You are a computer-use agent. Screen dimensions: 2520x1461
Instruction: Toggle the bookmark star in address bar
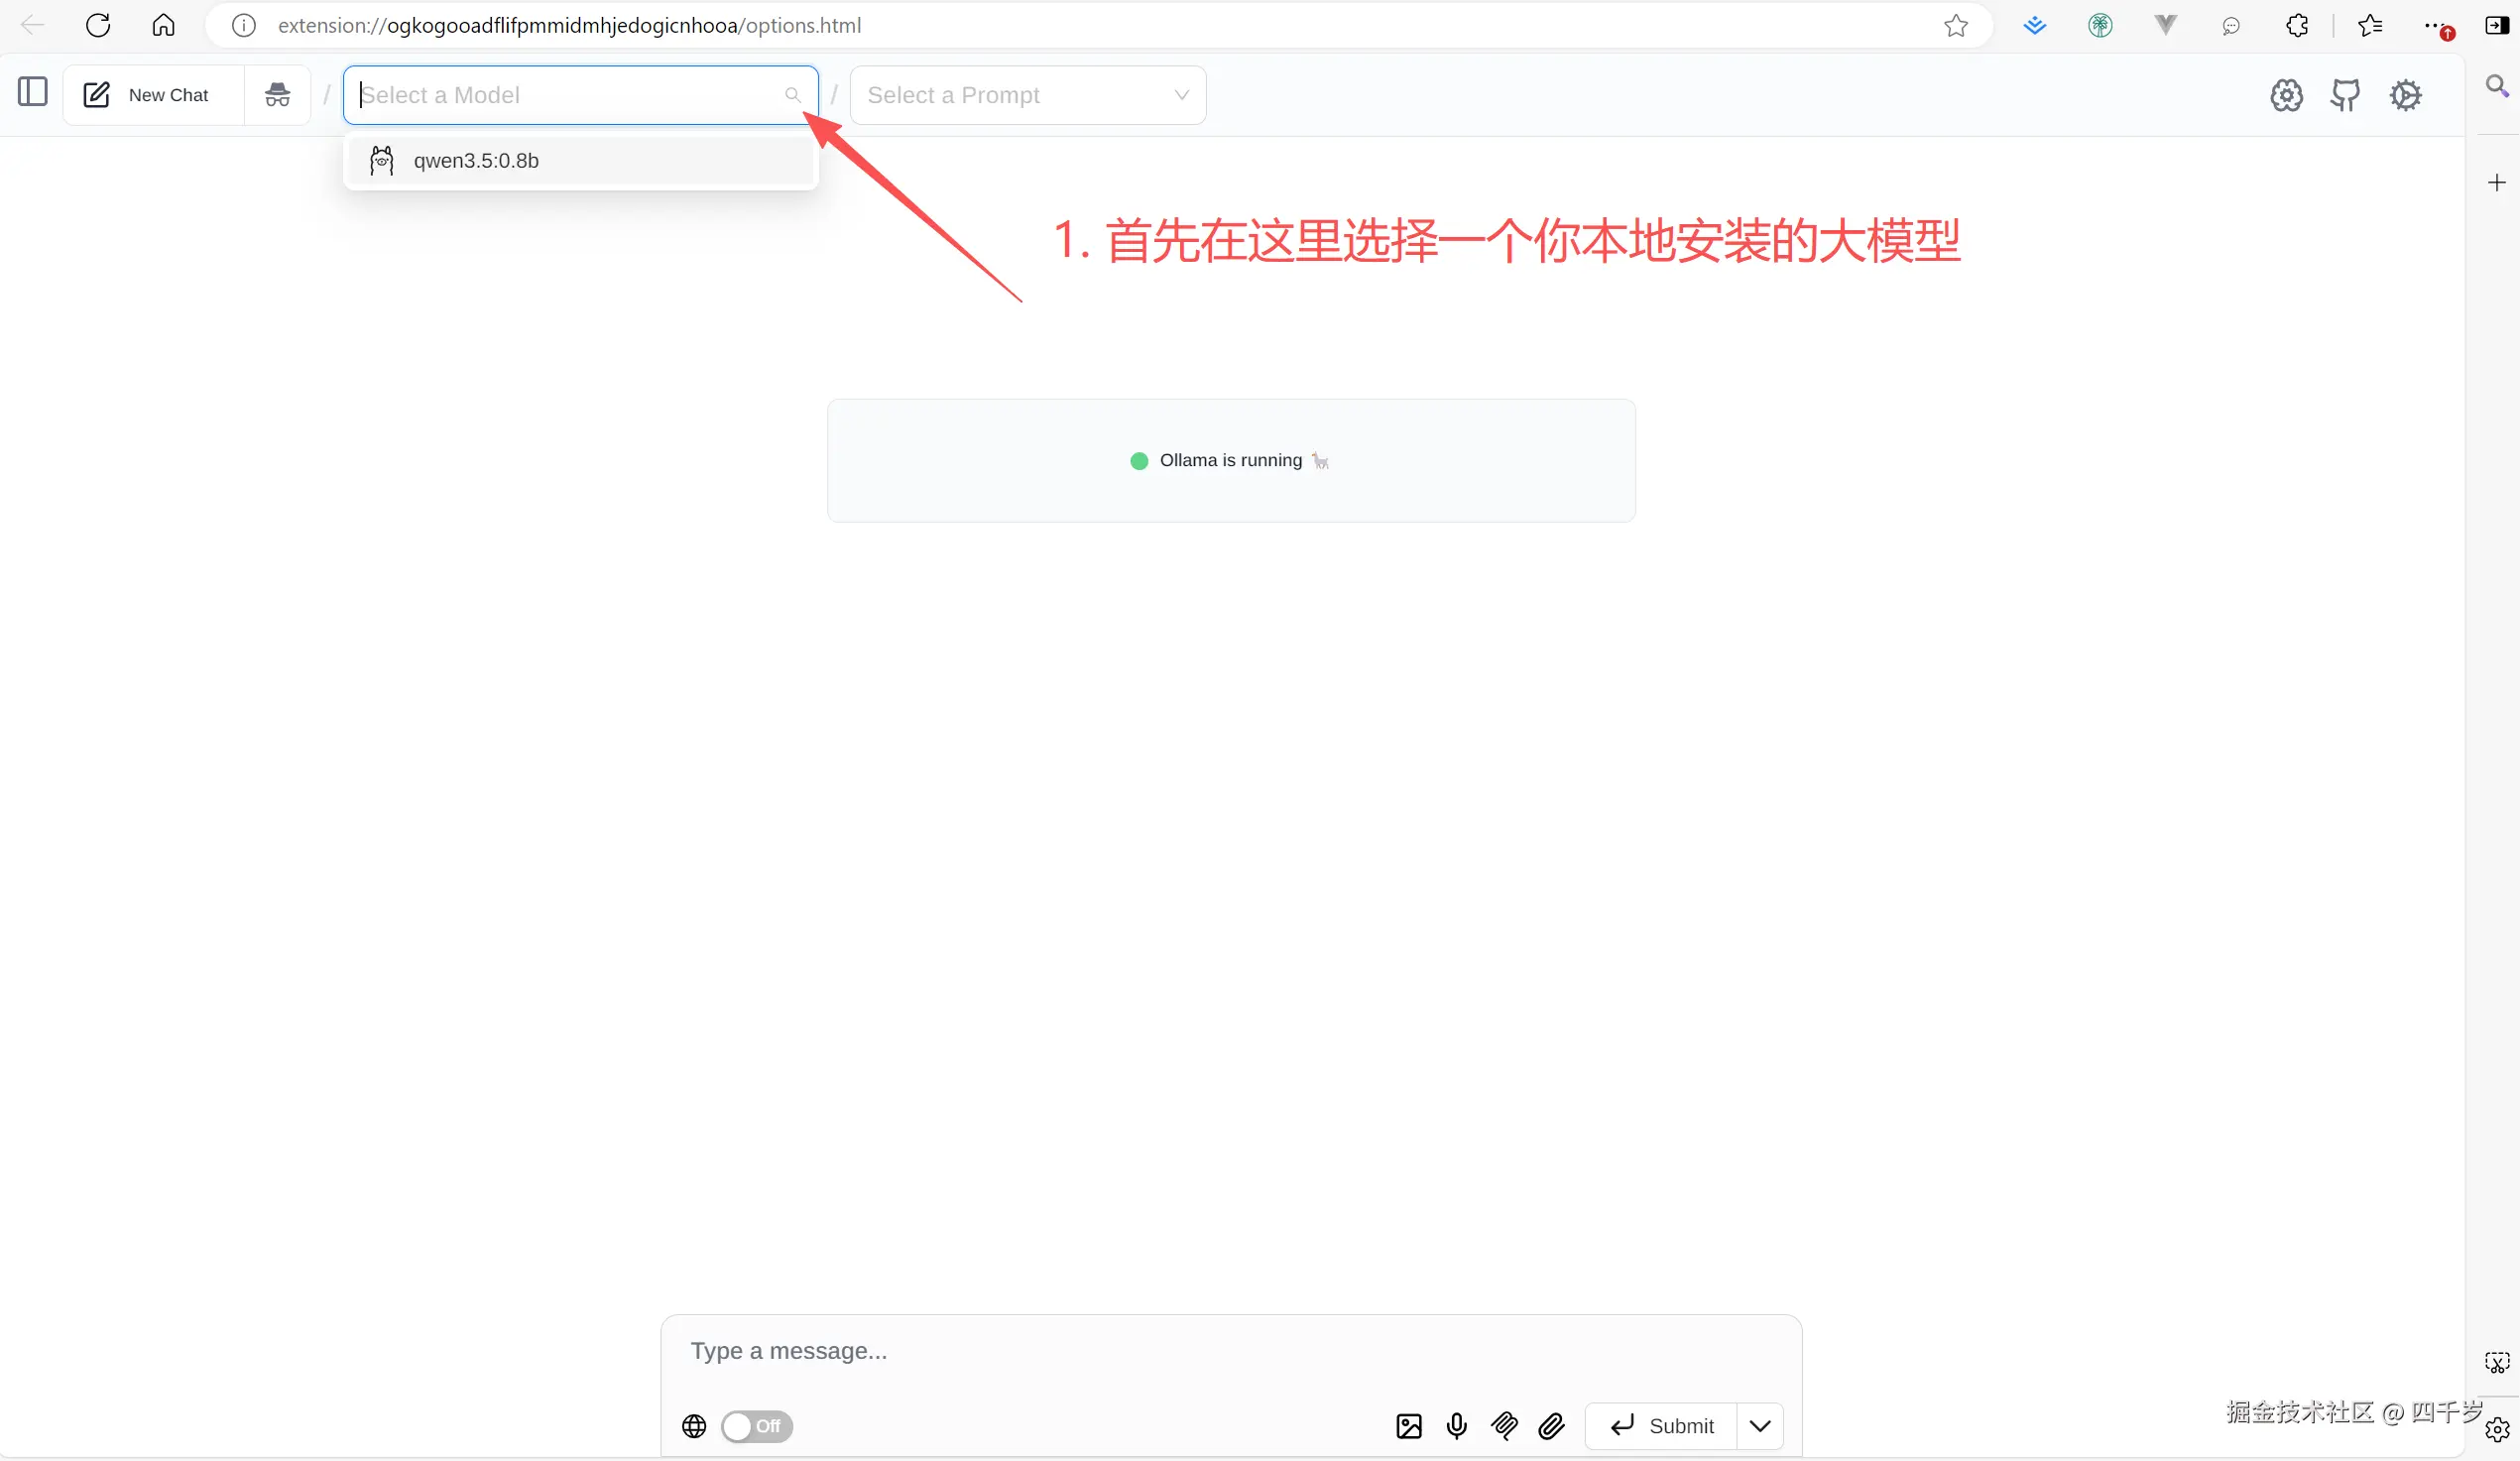coord(1956,25)
